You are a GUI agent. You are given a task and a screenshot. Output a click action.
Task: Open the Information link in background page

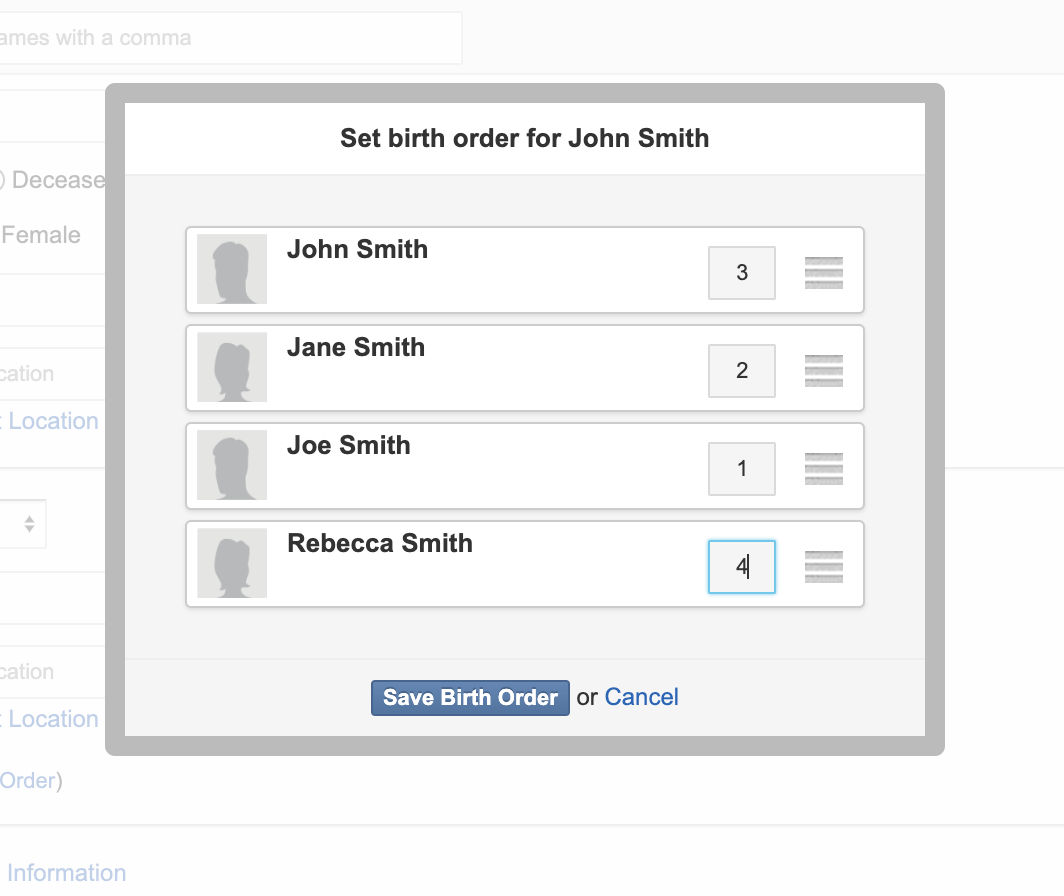click(x=66, y=873)
